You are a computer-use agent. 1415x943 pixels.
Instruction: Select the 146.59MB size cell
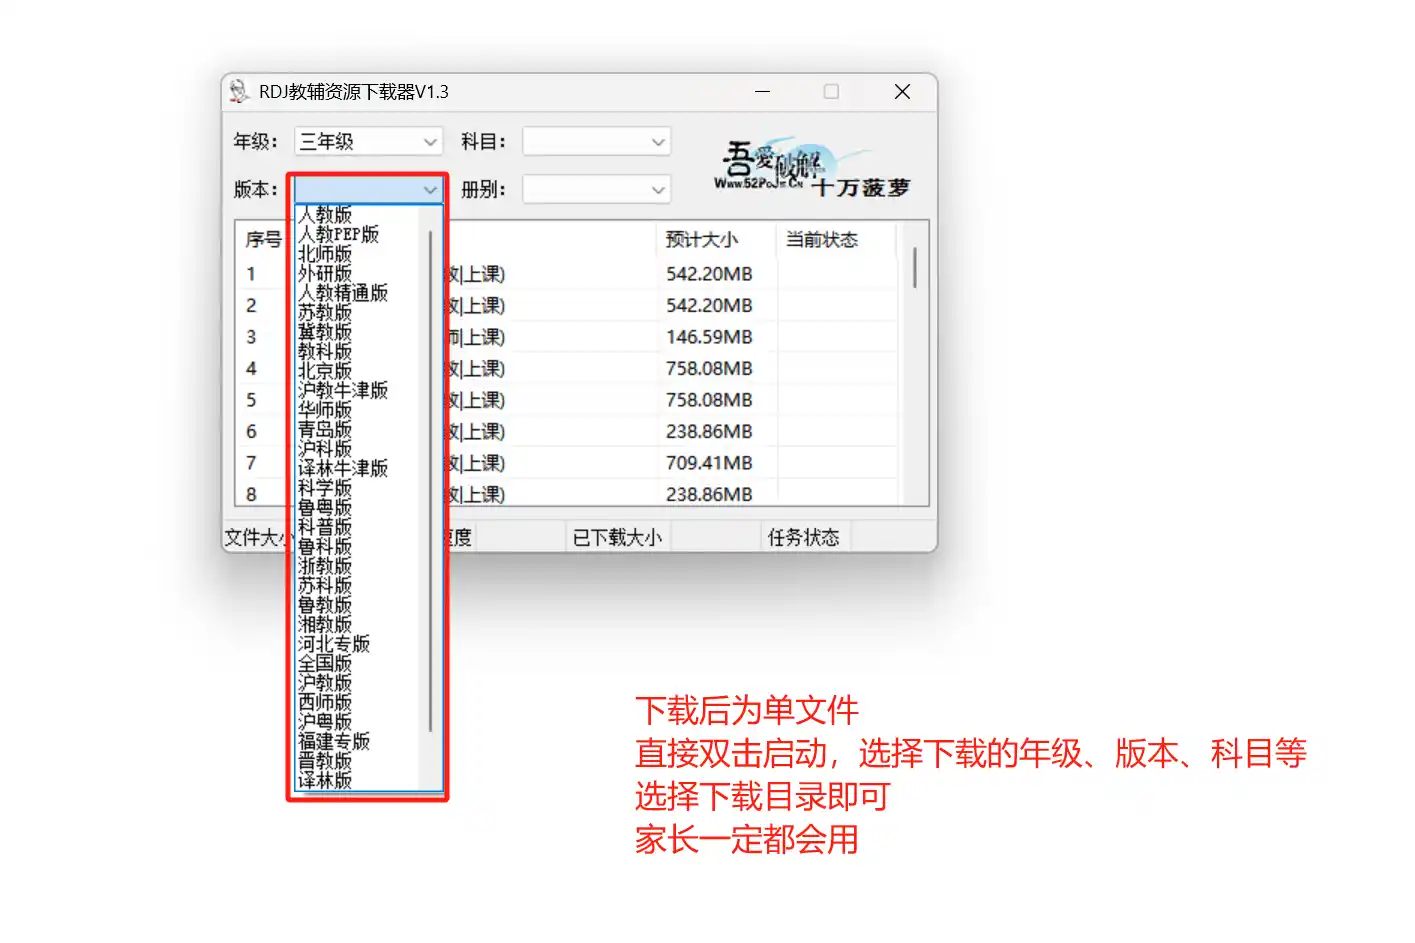(709, 337)
